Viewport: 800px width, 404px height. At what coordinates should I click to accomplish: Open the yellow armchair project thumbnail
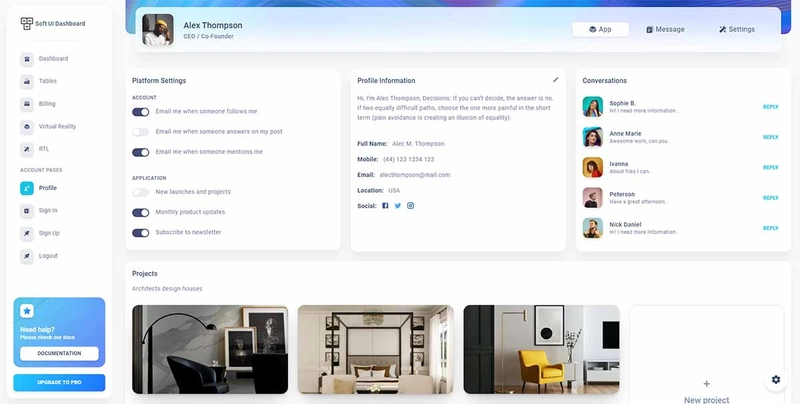pos(541,349)
